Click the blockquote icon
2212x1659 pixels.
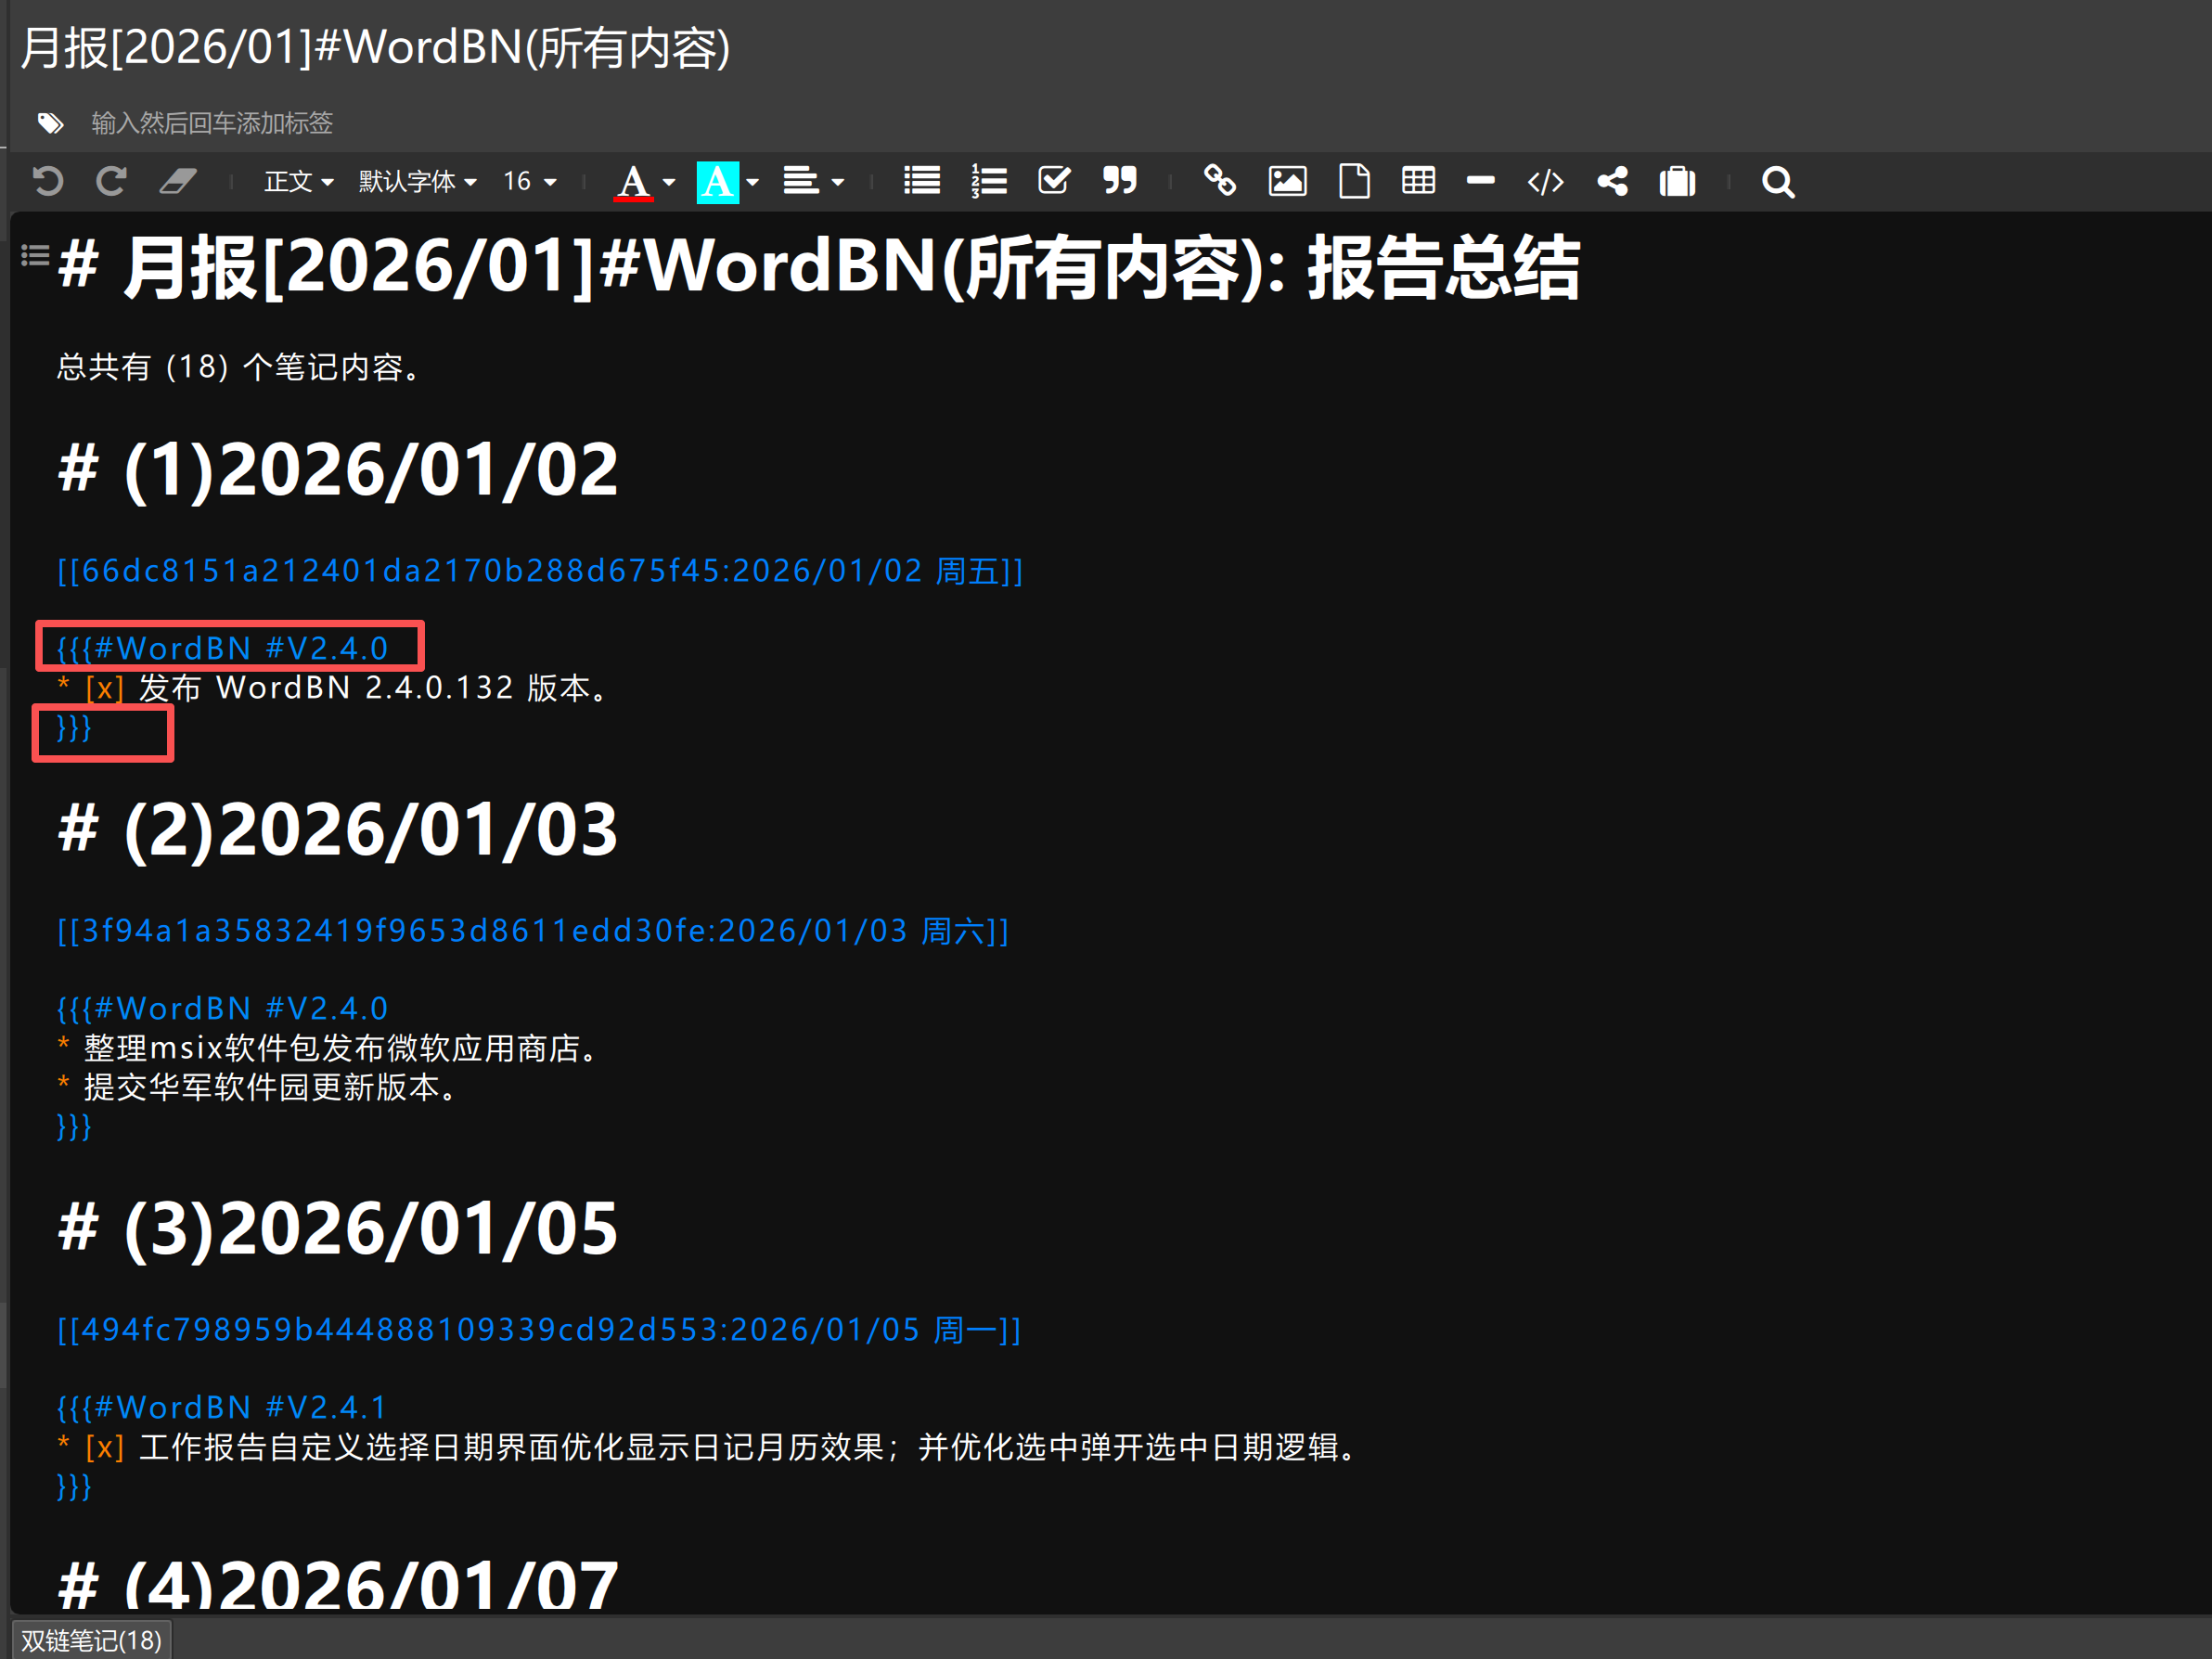click(1120, 181)
